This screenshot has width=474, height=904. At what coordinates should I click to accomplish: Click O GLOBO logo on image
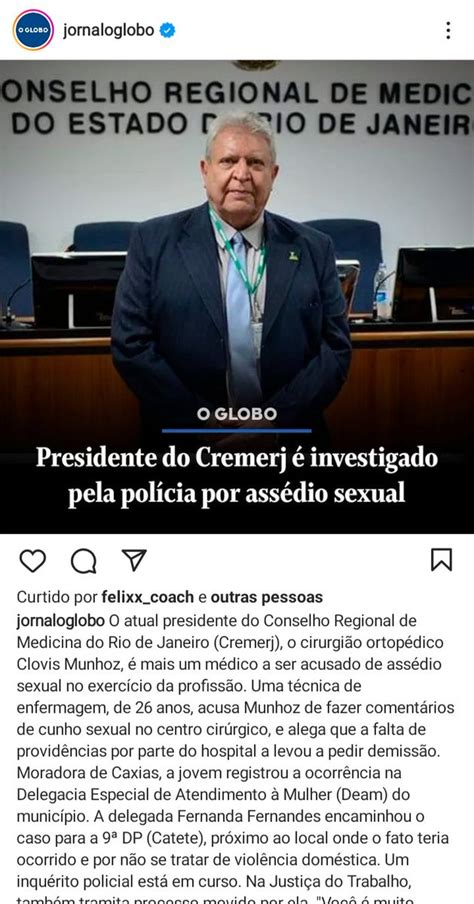pyautogui.click(x=237, y=414)
